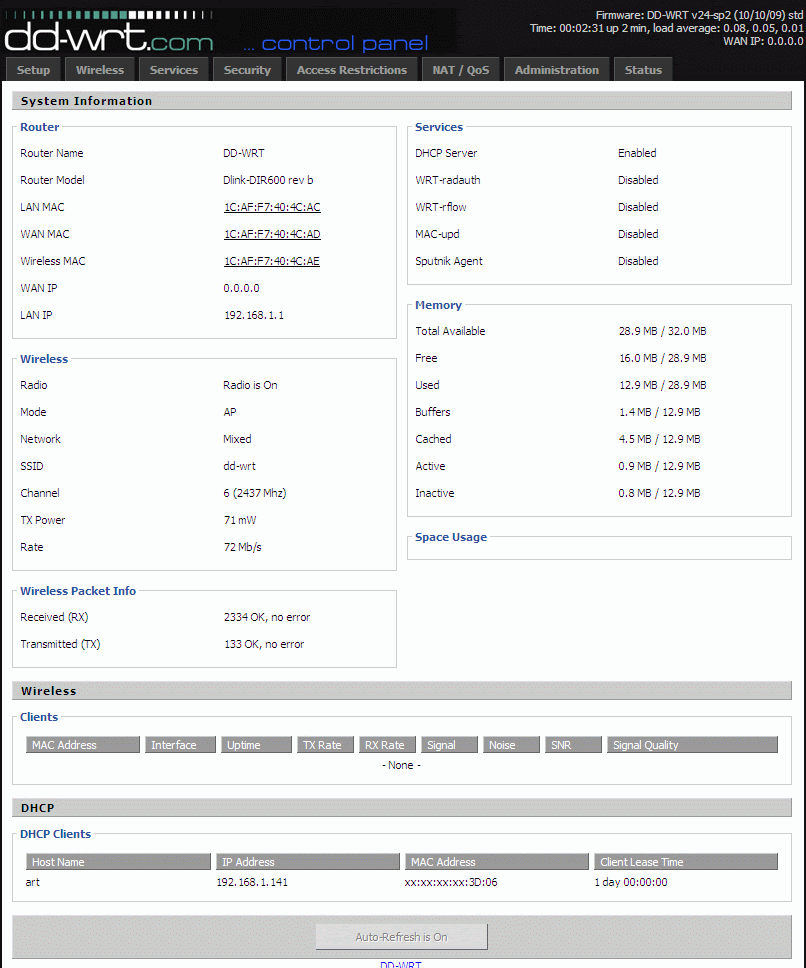
Task: Select the SSID value dd-wrt
Action: 239,466
